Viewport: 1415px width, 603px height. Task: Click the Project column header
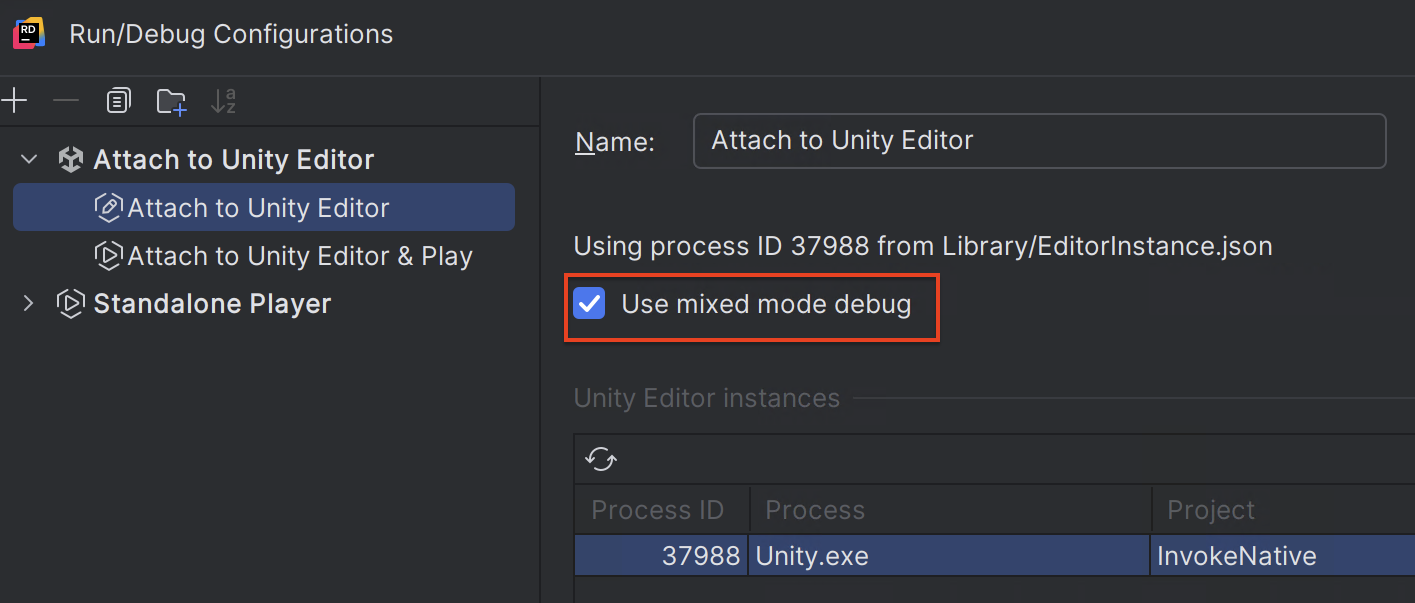[1209, 509]
